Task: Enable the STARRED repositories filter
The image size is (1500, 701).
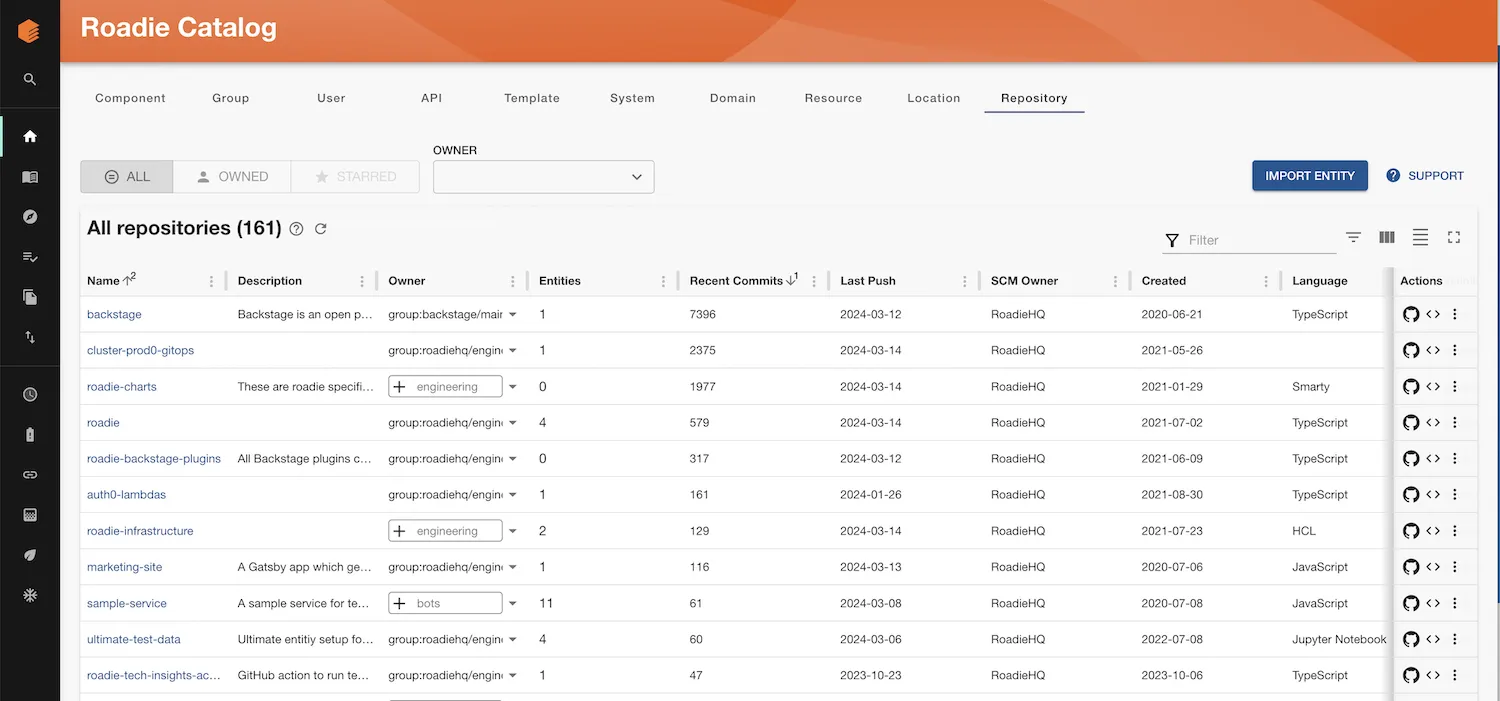Action: (x=355, y=176)
